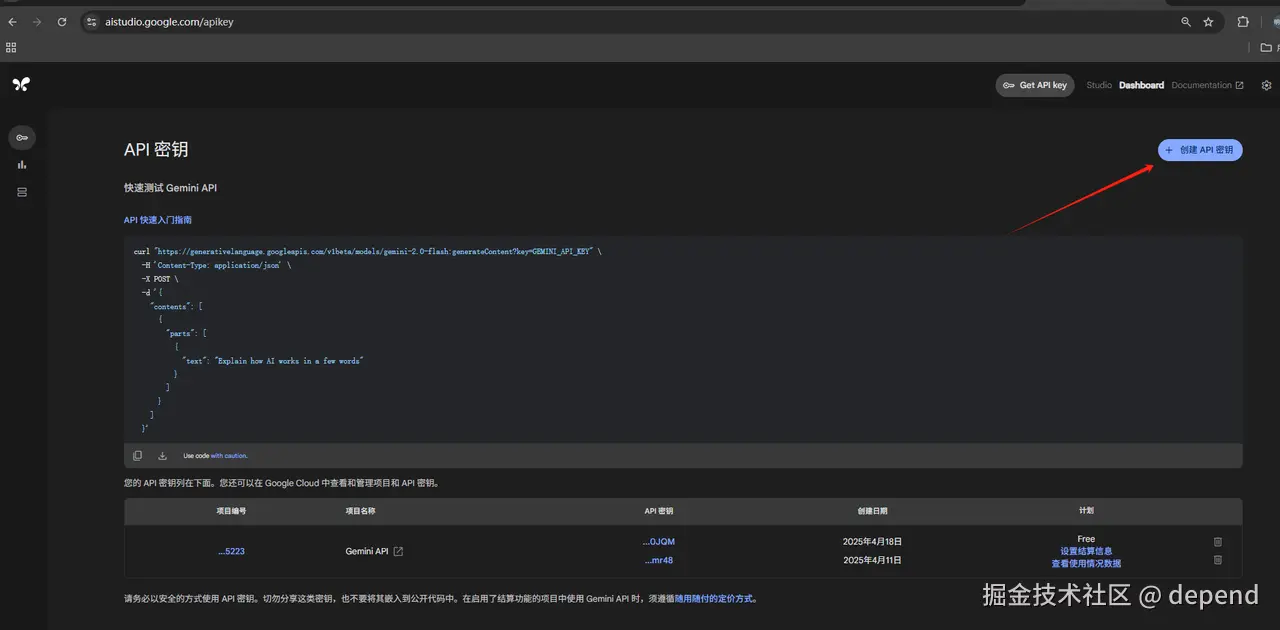The image size is (1280, 630).
Task: Open the Documentation link
Action: click(1207, 85)
